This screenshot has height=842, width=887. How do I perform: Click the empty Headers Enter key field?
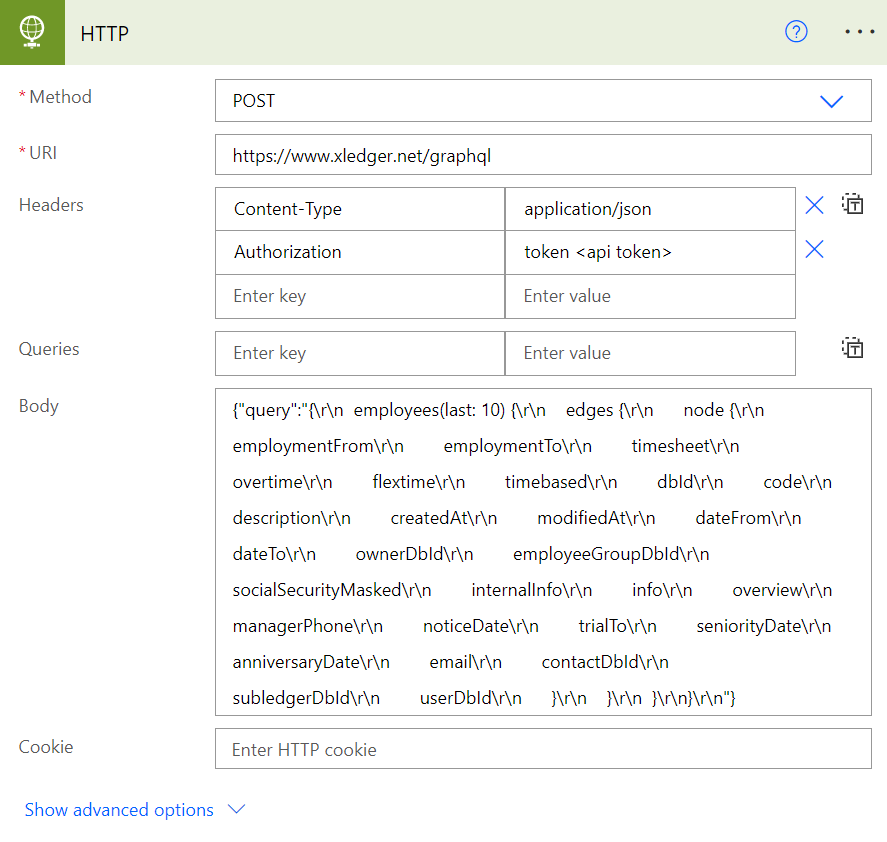point(360,297)
